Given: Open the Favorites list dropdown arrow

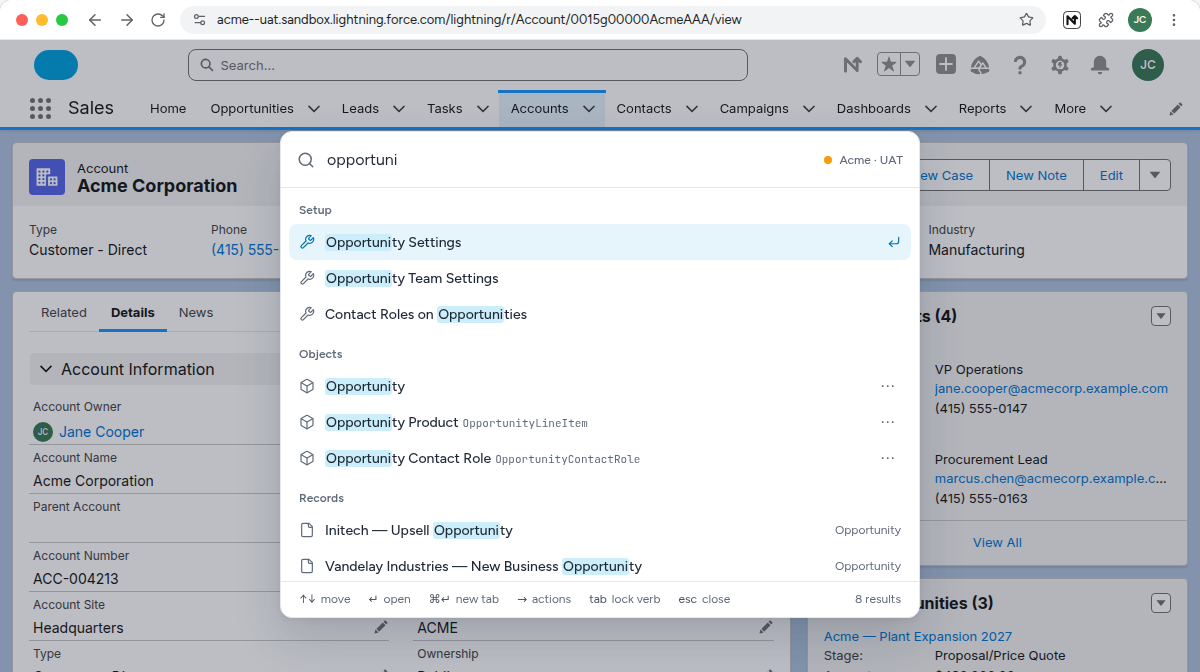Looking at the screenshot, I should click(x=910, y=65).
